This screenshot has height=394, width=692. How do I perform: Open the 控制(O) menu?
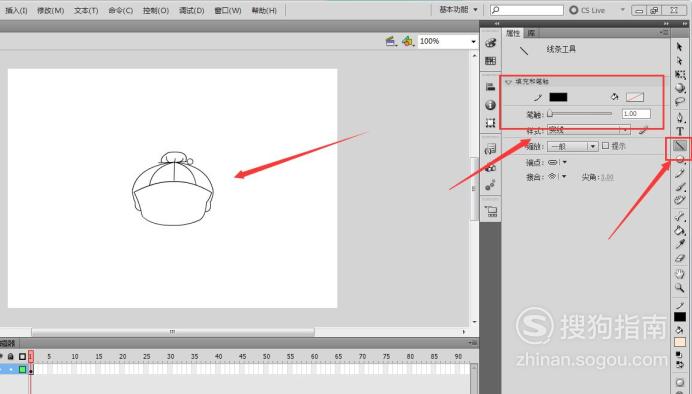pos(156,10)
